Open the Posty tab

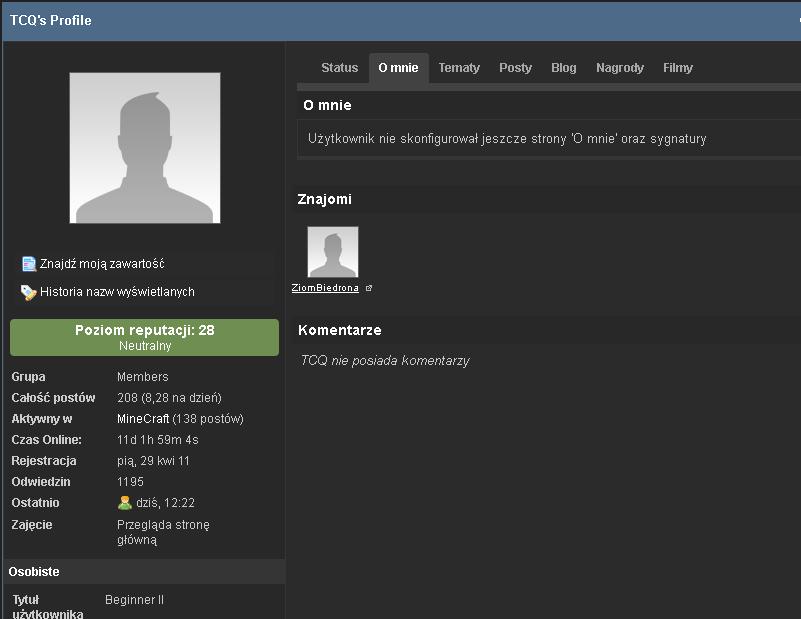(x=515, y=68)
